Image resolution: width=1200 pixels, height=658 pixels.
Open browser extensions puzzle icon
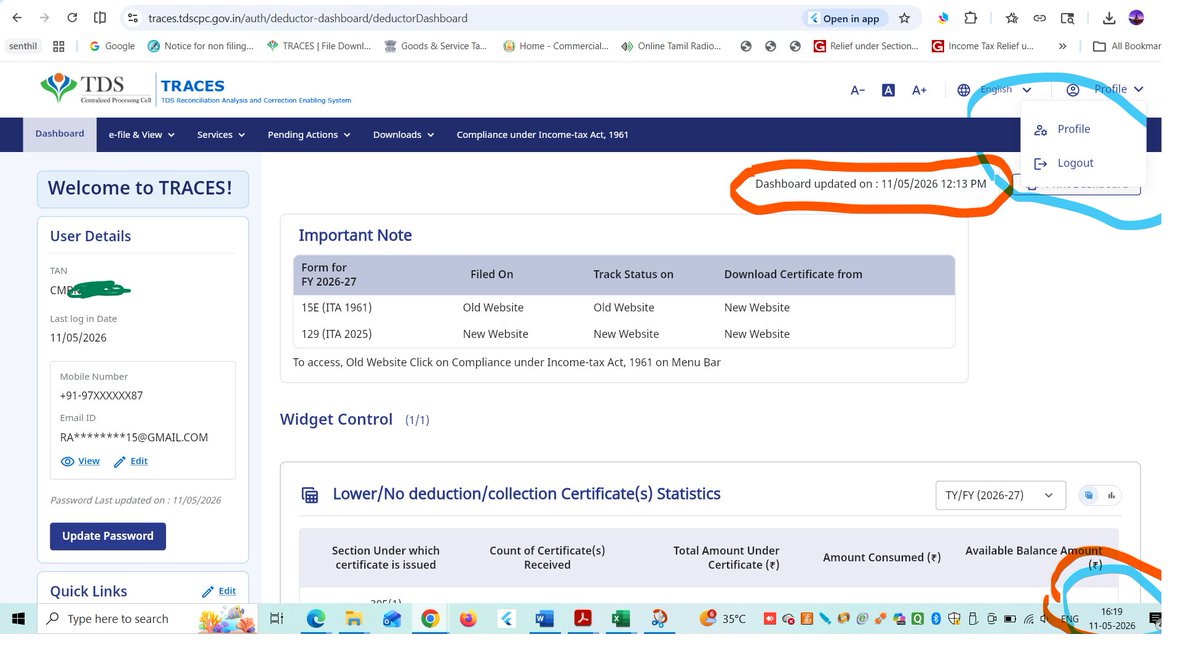pyautogui.click(x=970, y=18)
